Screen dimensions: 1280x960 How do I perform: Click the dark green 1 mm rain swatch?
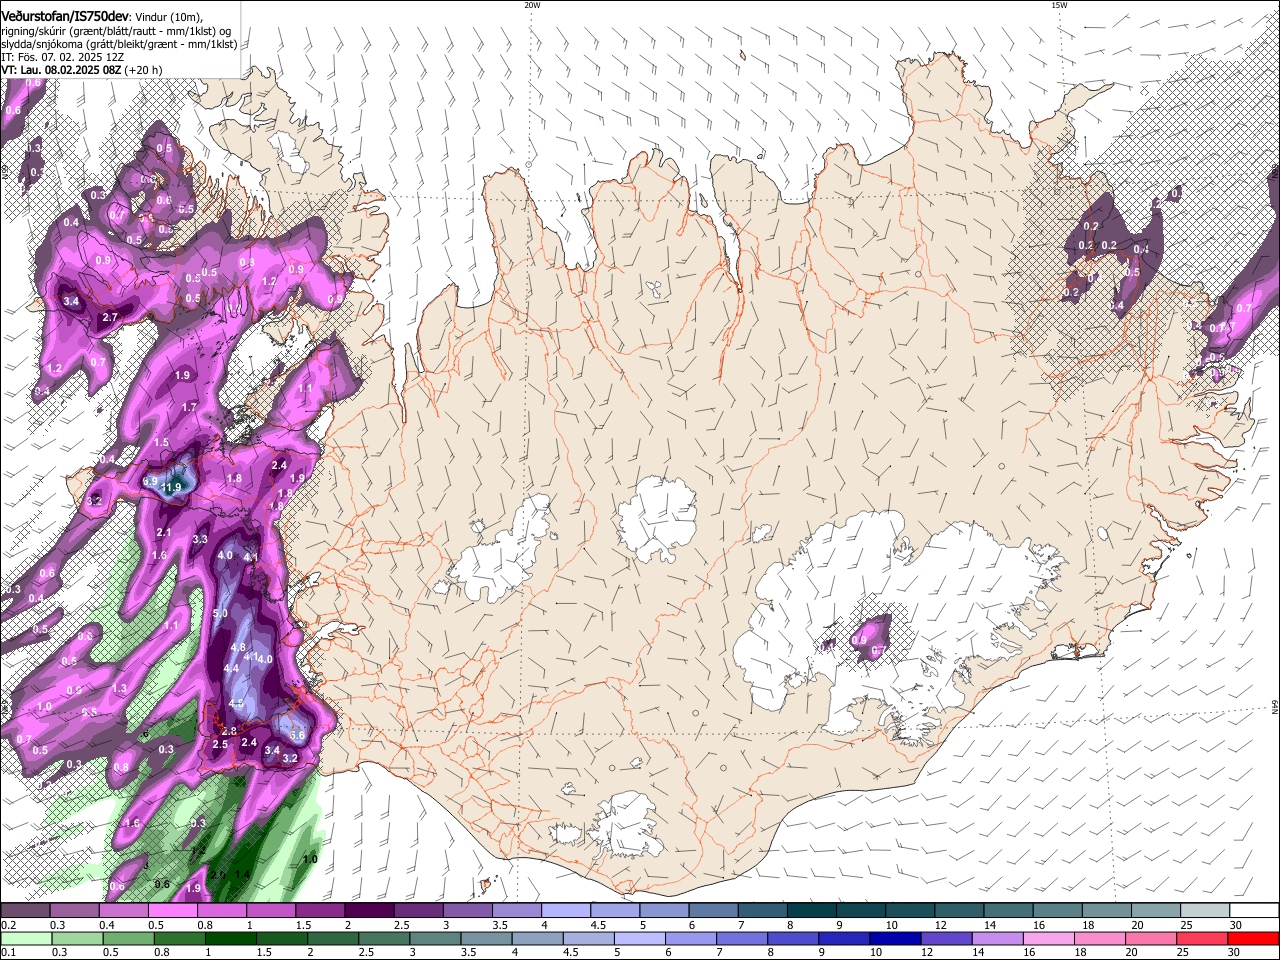point(231,938)
